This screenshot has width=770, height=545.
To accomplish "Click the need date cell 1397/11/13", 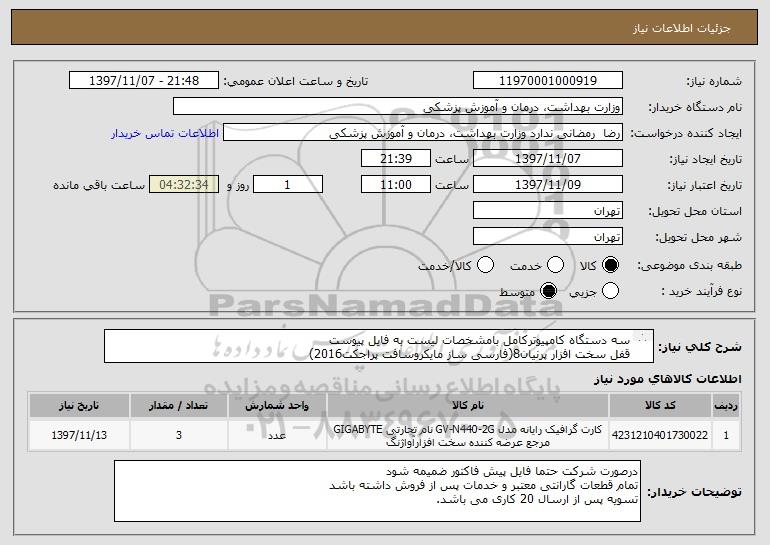I will [79, 435].
